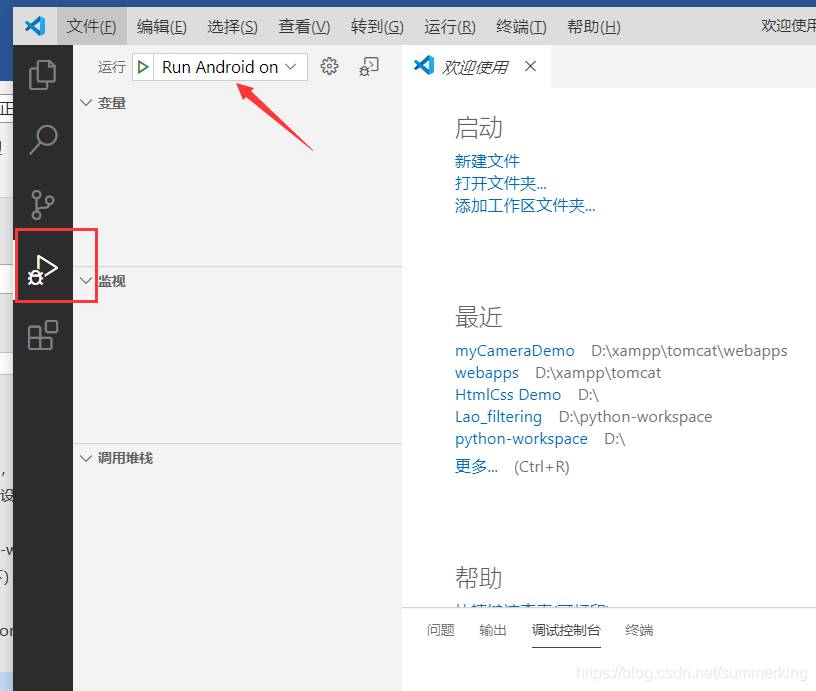Switch to the 问题 panel tab
The width and height of the screenshot is (816, 691).
click(440, 630)
